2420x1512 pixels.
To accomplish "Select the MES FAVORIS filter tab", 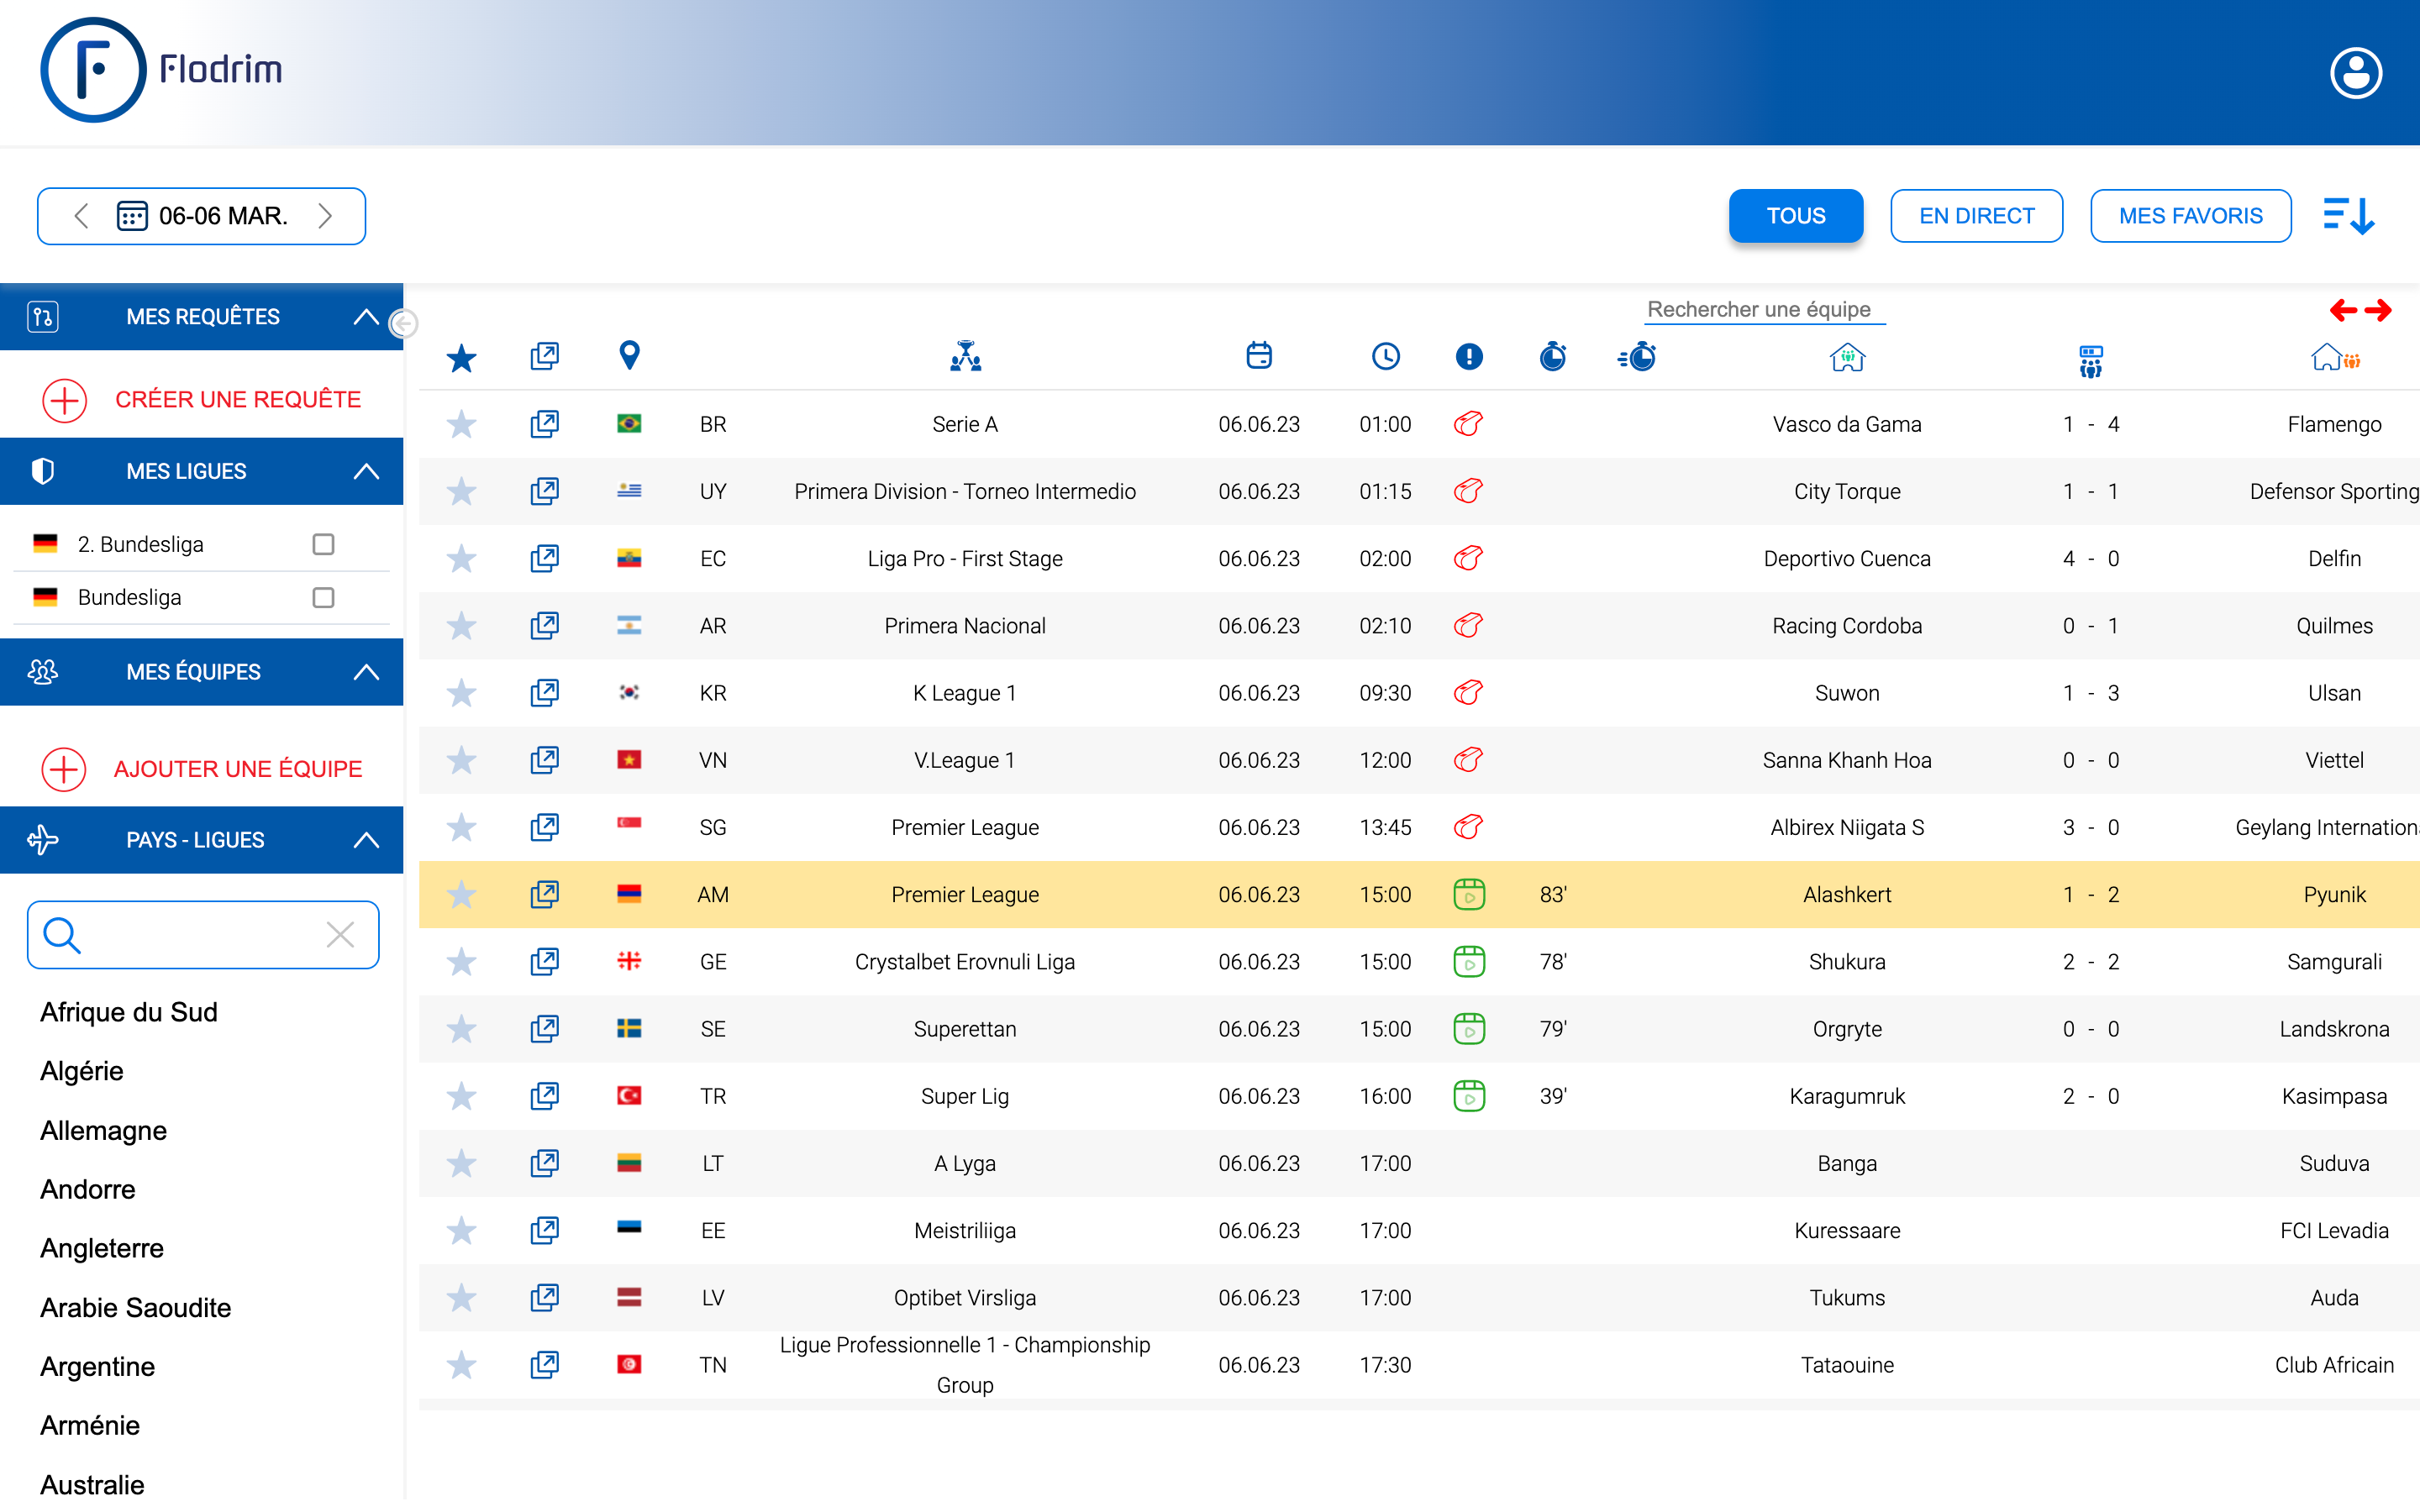I will point(2190,216).
